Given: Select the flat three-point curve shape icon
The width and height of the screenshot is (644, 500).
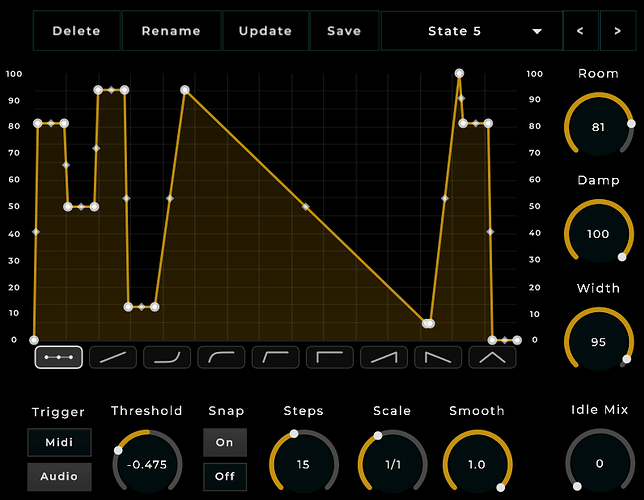Looking at the screenshot, I should [59, 357].
